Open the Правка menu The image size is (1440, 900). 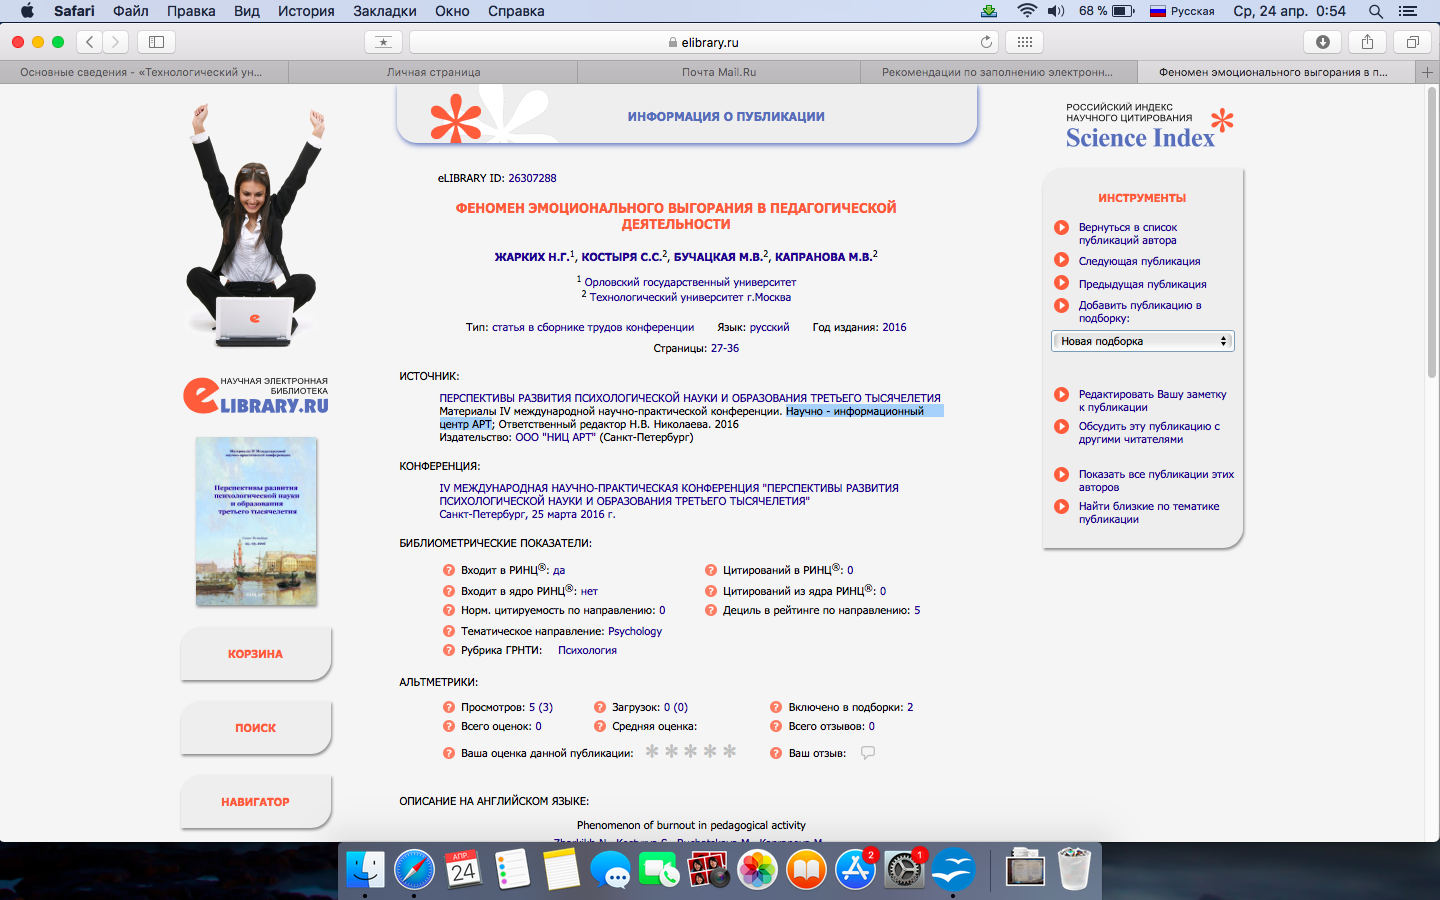[191, 11]
